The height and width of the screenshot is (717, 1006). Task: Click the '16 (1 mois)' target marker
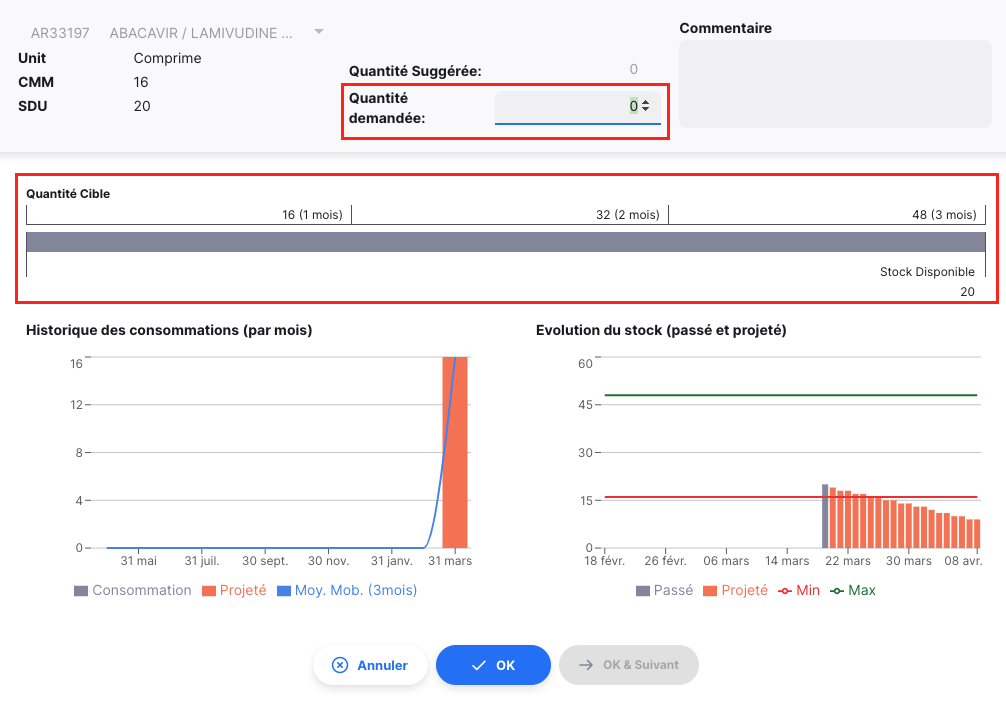tap(312, 215)
